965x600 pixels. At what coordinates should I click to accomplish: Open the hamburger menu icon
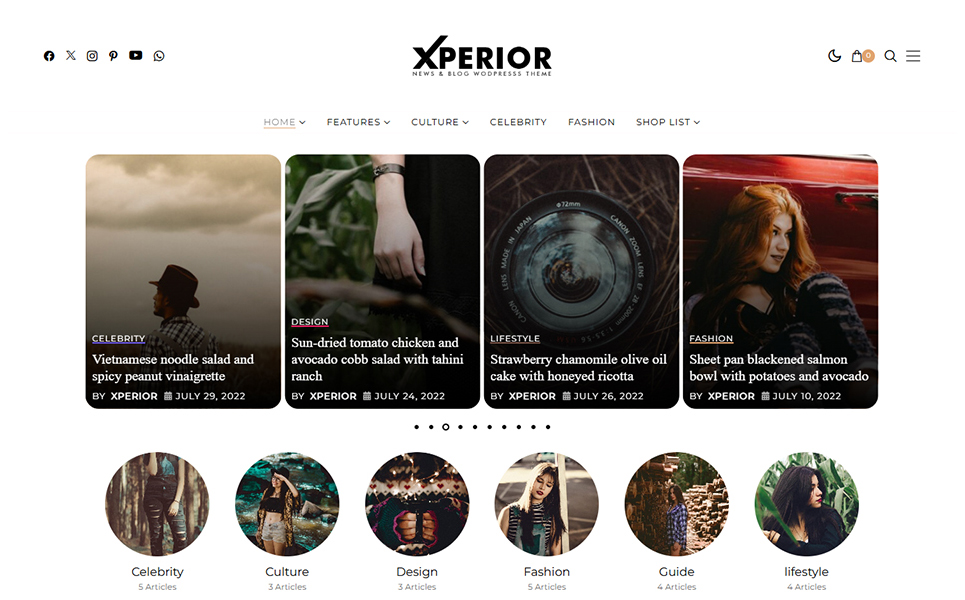[913, 56]
